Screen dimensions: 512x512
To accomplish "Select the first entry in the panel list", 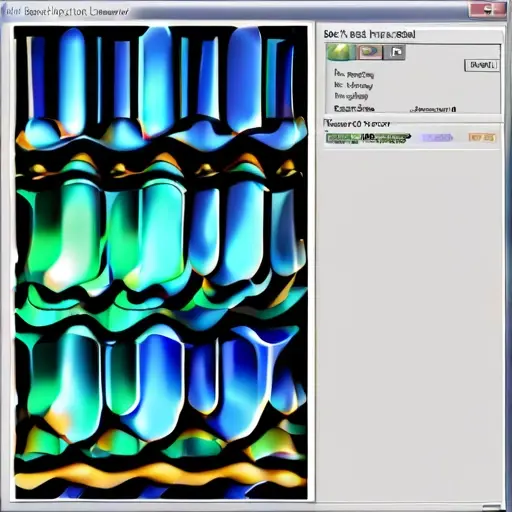I will (x=354, y=74).
